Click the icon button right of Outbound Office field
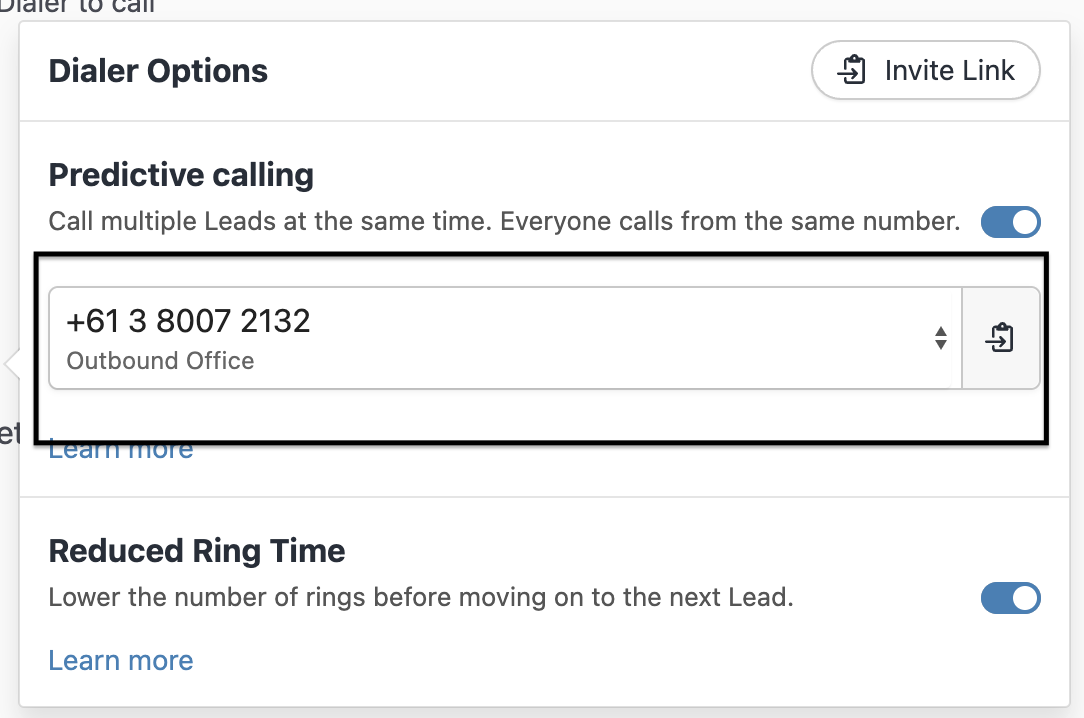 click(1001, 338)
